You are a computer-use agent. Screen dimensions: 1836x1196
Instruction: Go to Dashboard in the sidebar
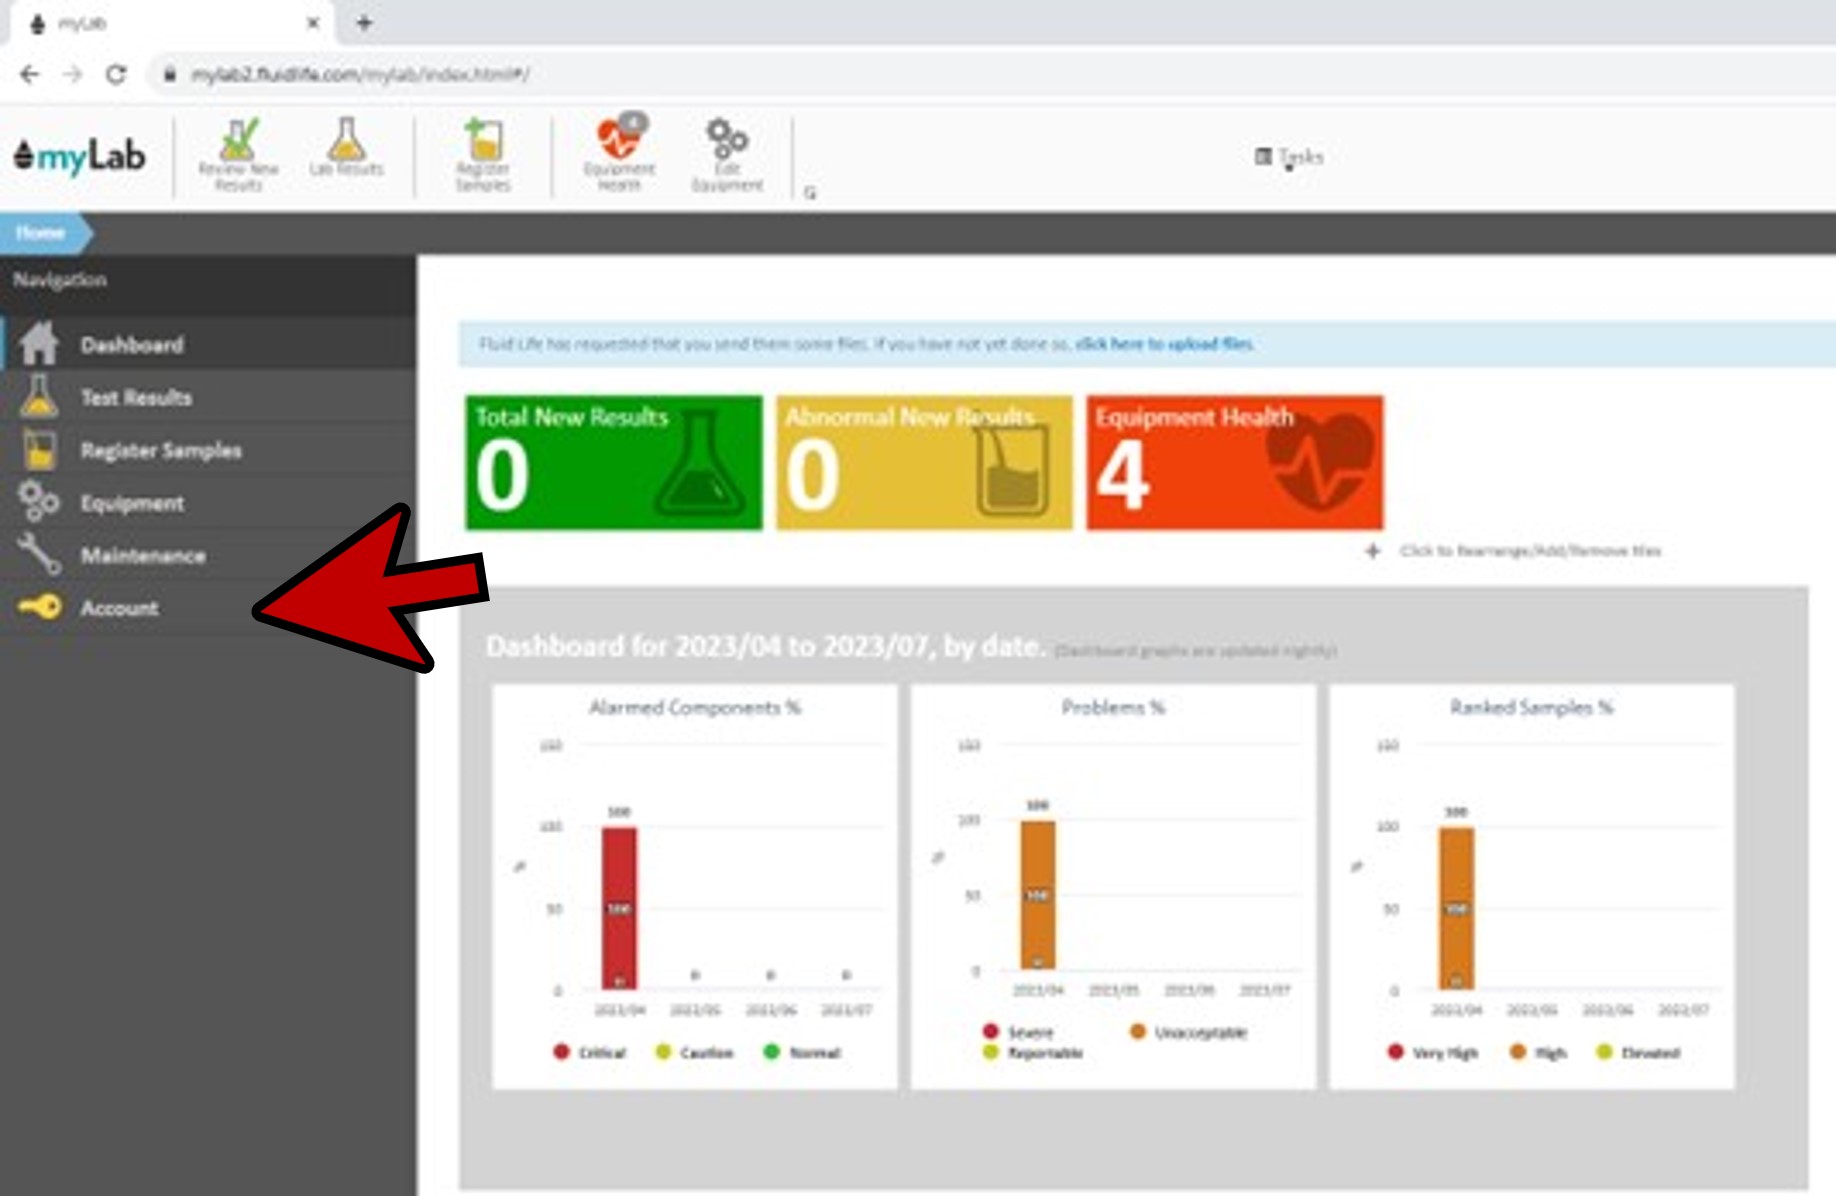(131, 345)
